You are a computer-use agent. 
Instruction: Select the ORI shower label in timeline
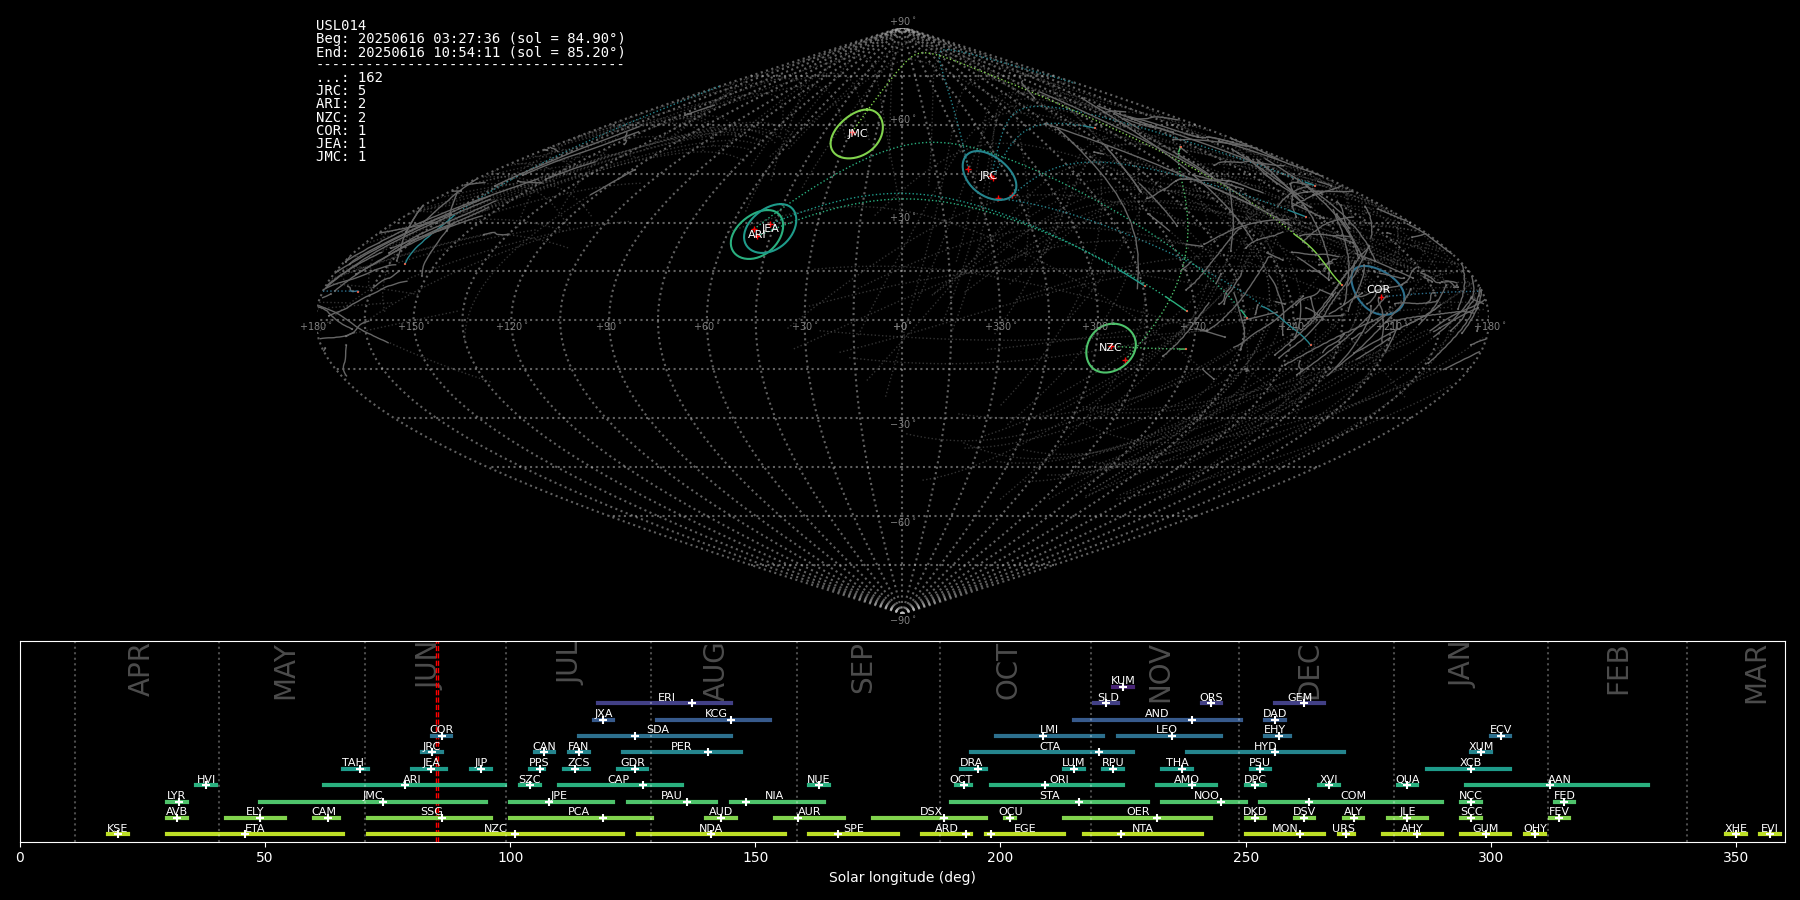[x=1059, y=779]
